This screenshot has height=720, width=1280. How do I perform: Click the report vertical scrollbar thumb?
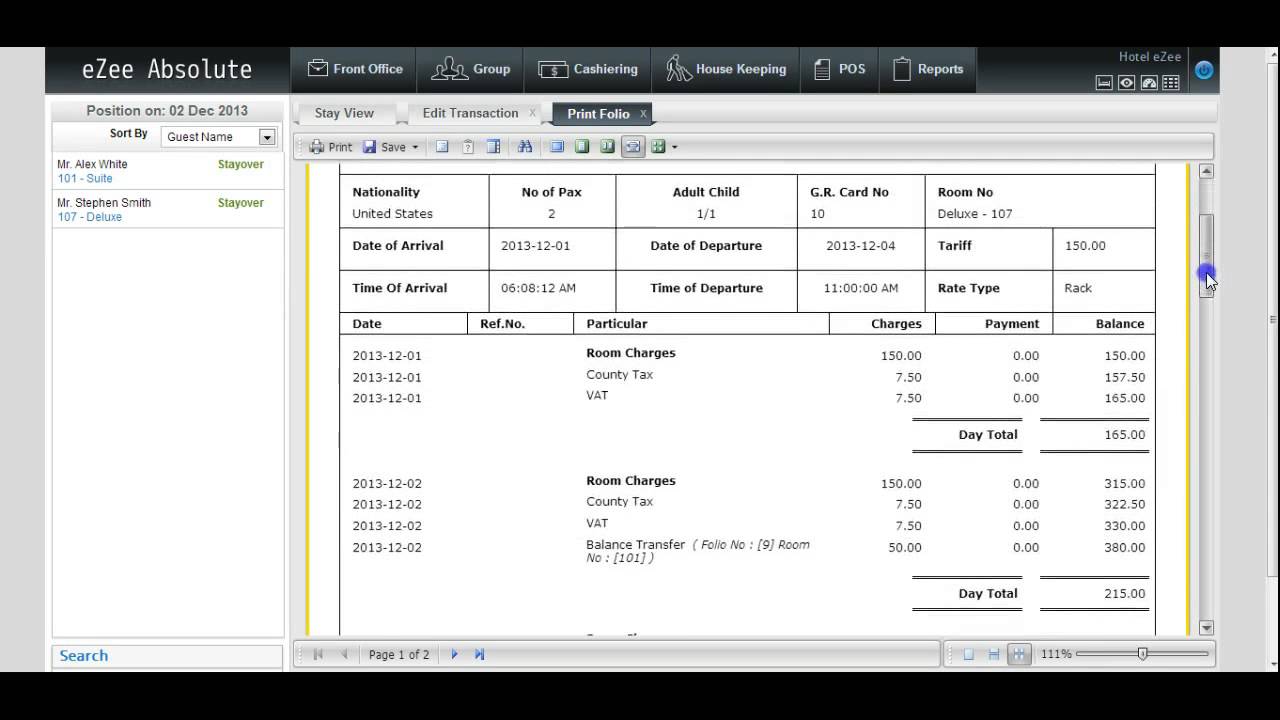pos(1206,255)
